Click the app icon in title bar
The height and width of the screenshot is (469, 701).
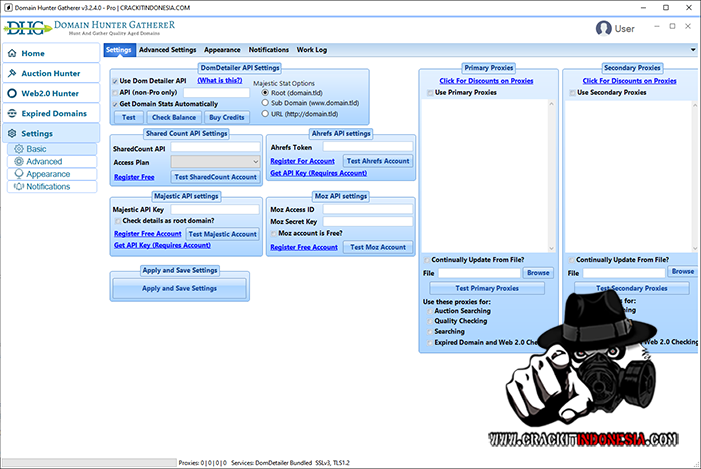click(x=8, y=8)
